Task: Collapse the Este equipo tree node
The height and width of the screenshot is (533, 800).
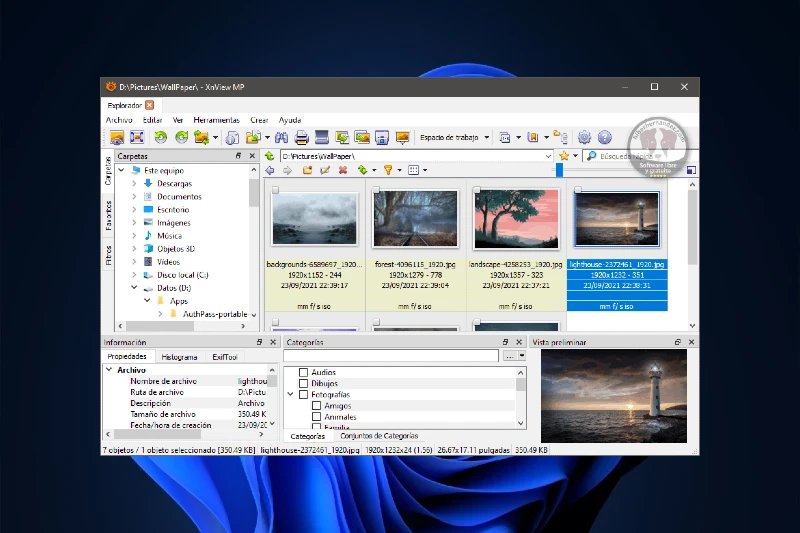Action: (x=121, y=170)
